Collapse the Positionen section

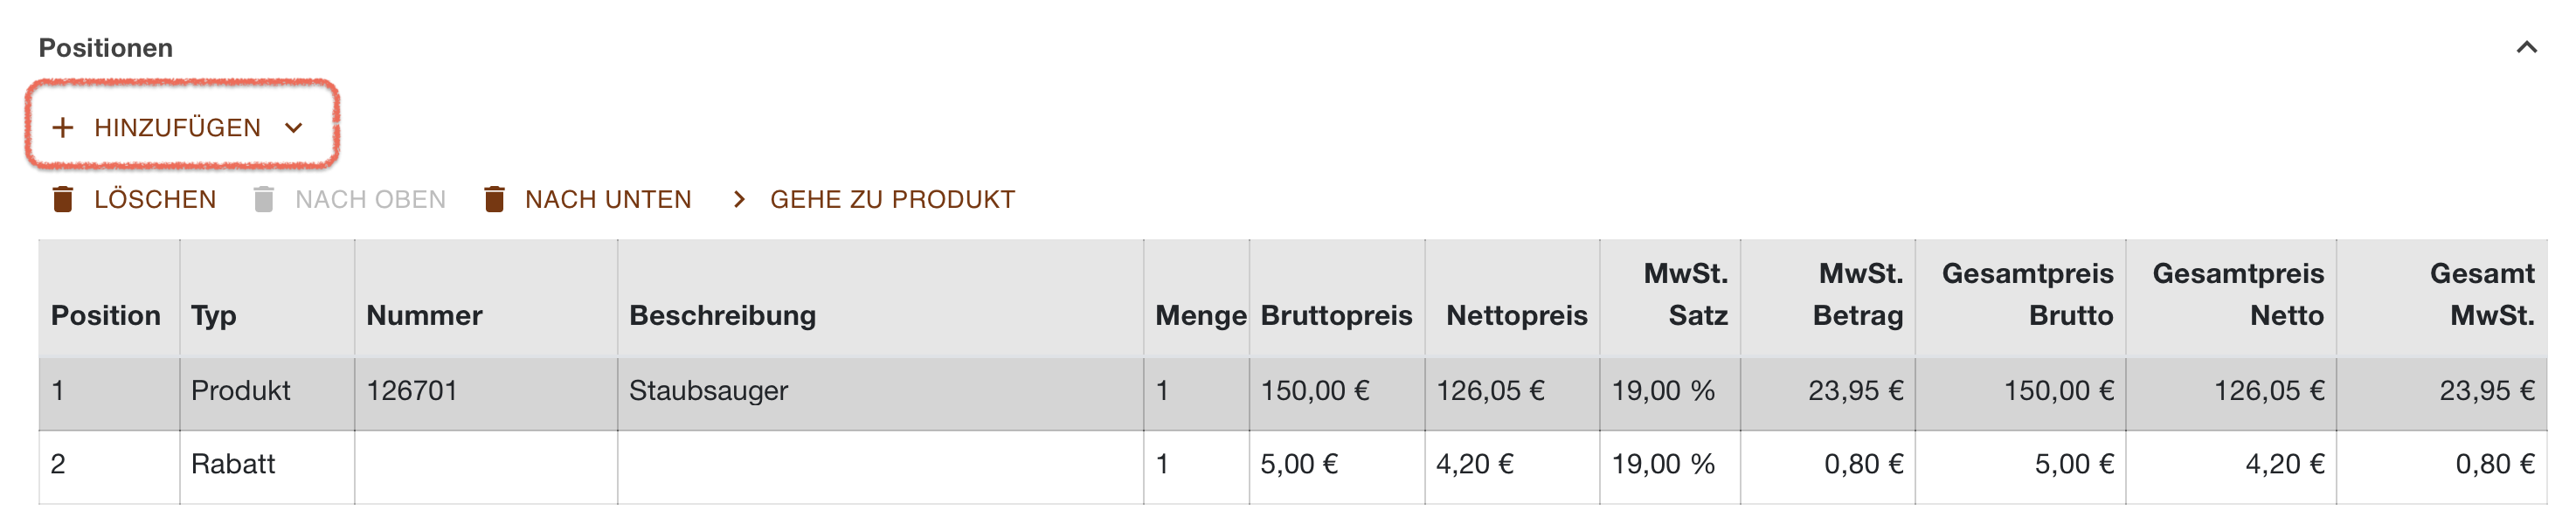point(2526,47)
